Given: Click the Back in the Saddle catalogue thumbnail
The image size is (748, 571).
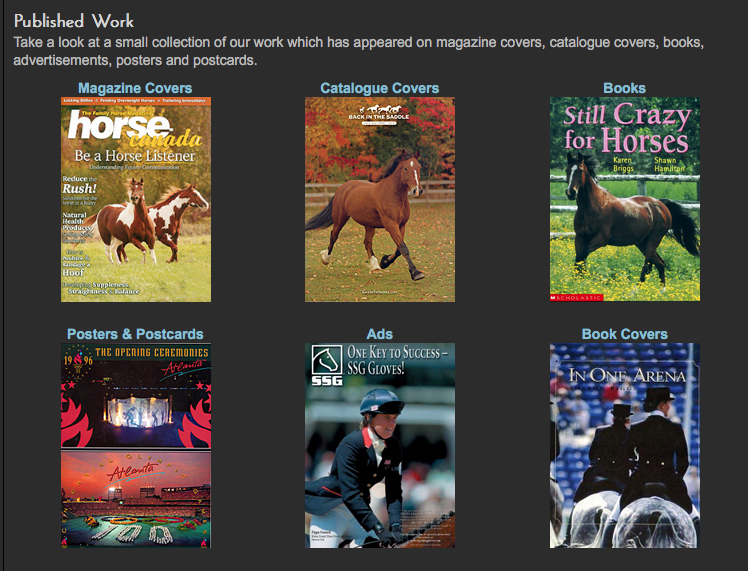Looking at the screenshot, I should coord(380,199).
